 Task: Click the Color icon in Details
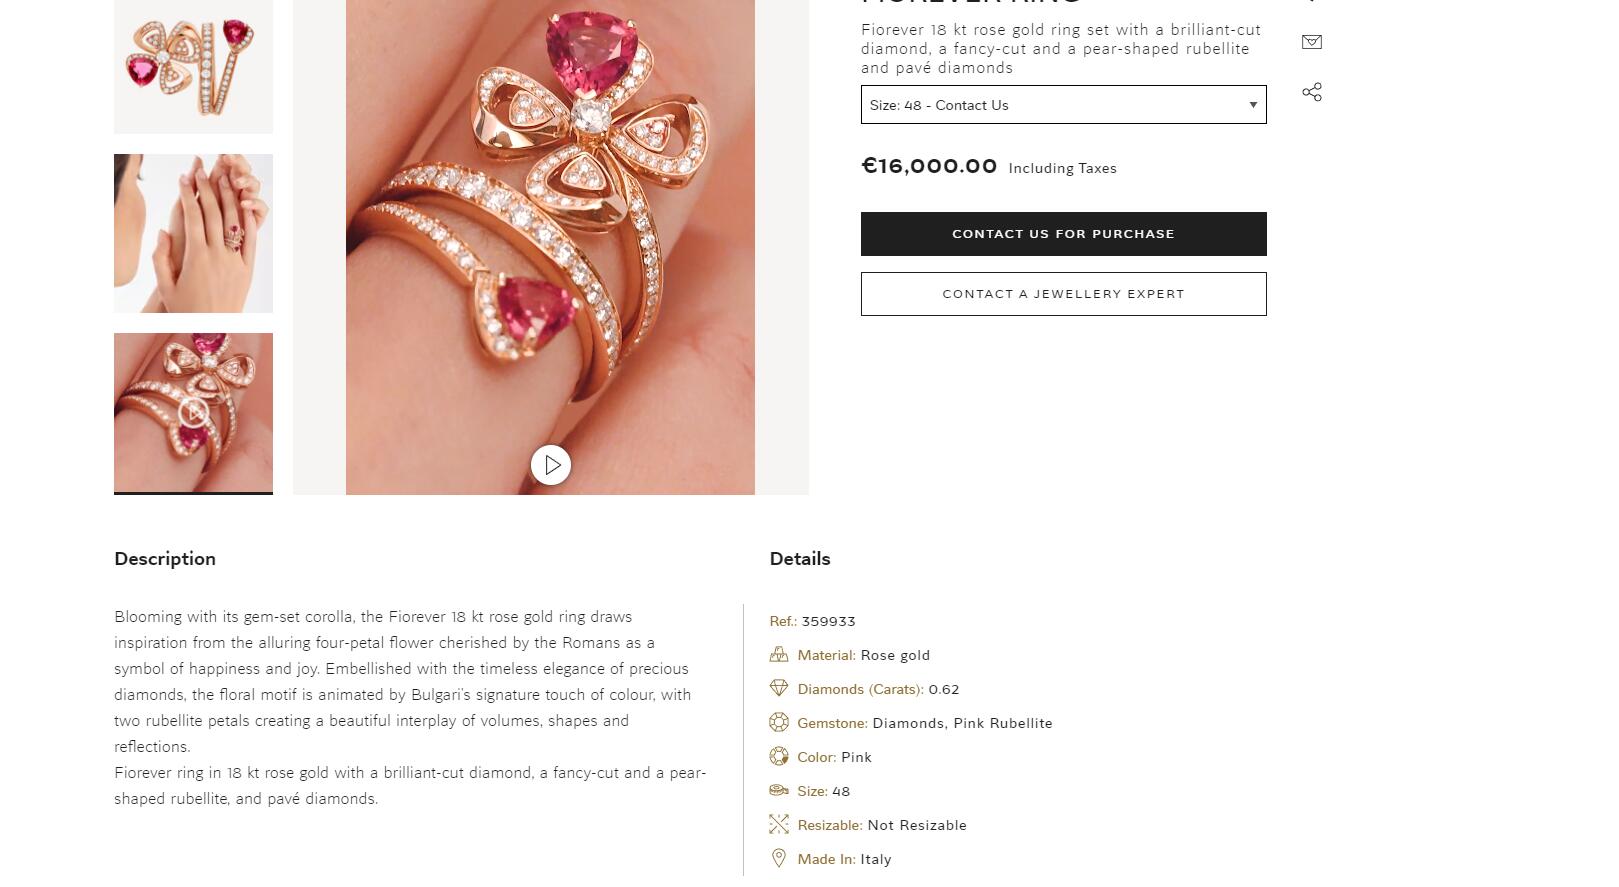(779, 756)
